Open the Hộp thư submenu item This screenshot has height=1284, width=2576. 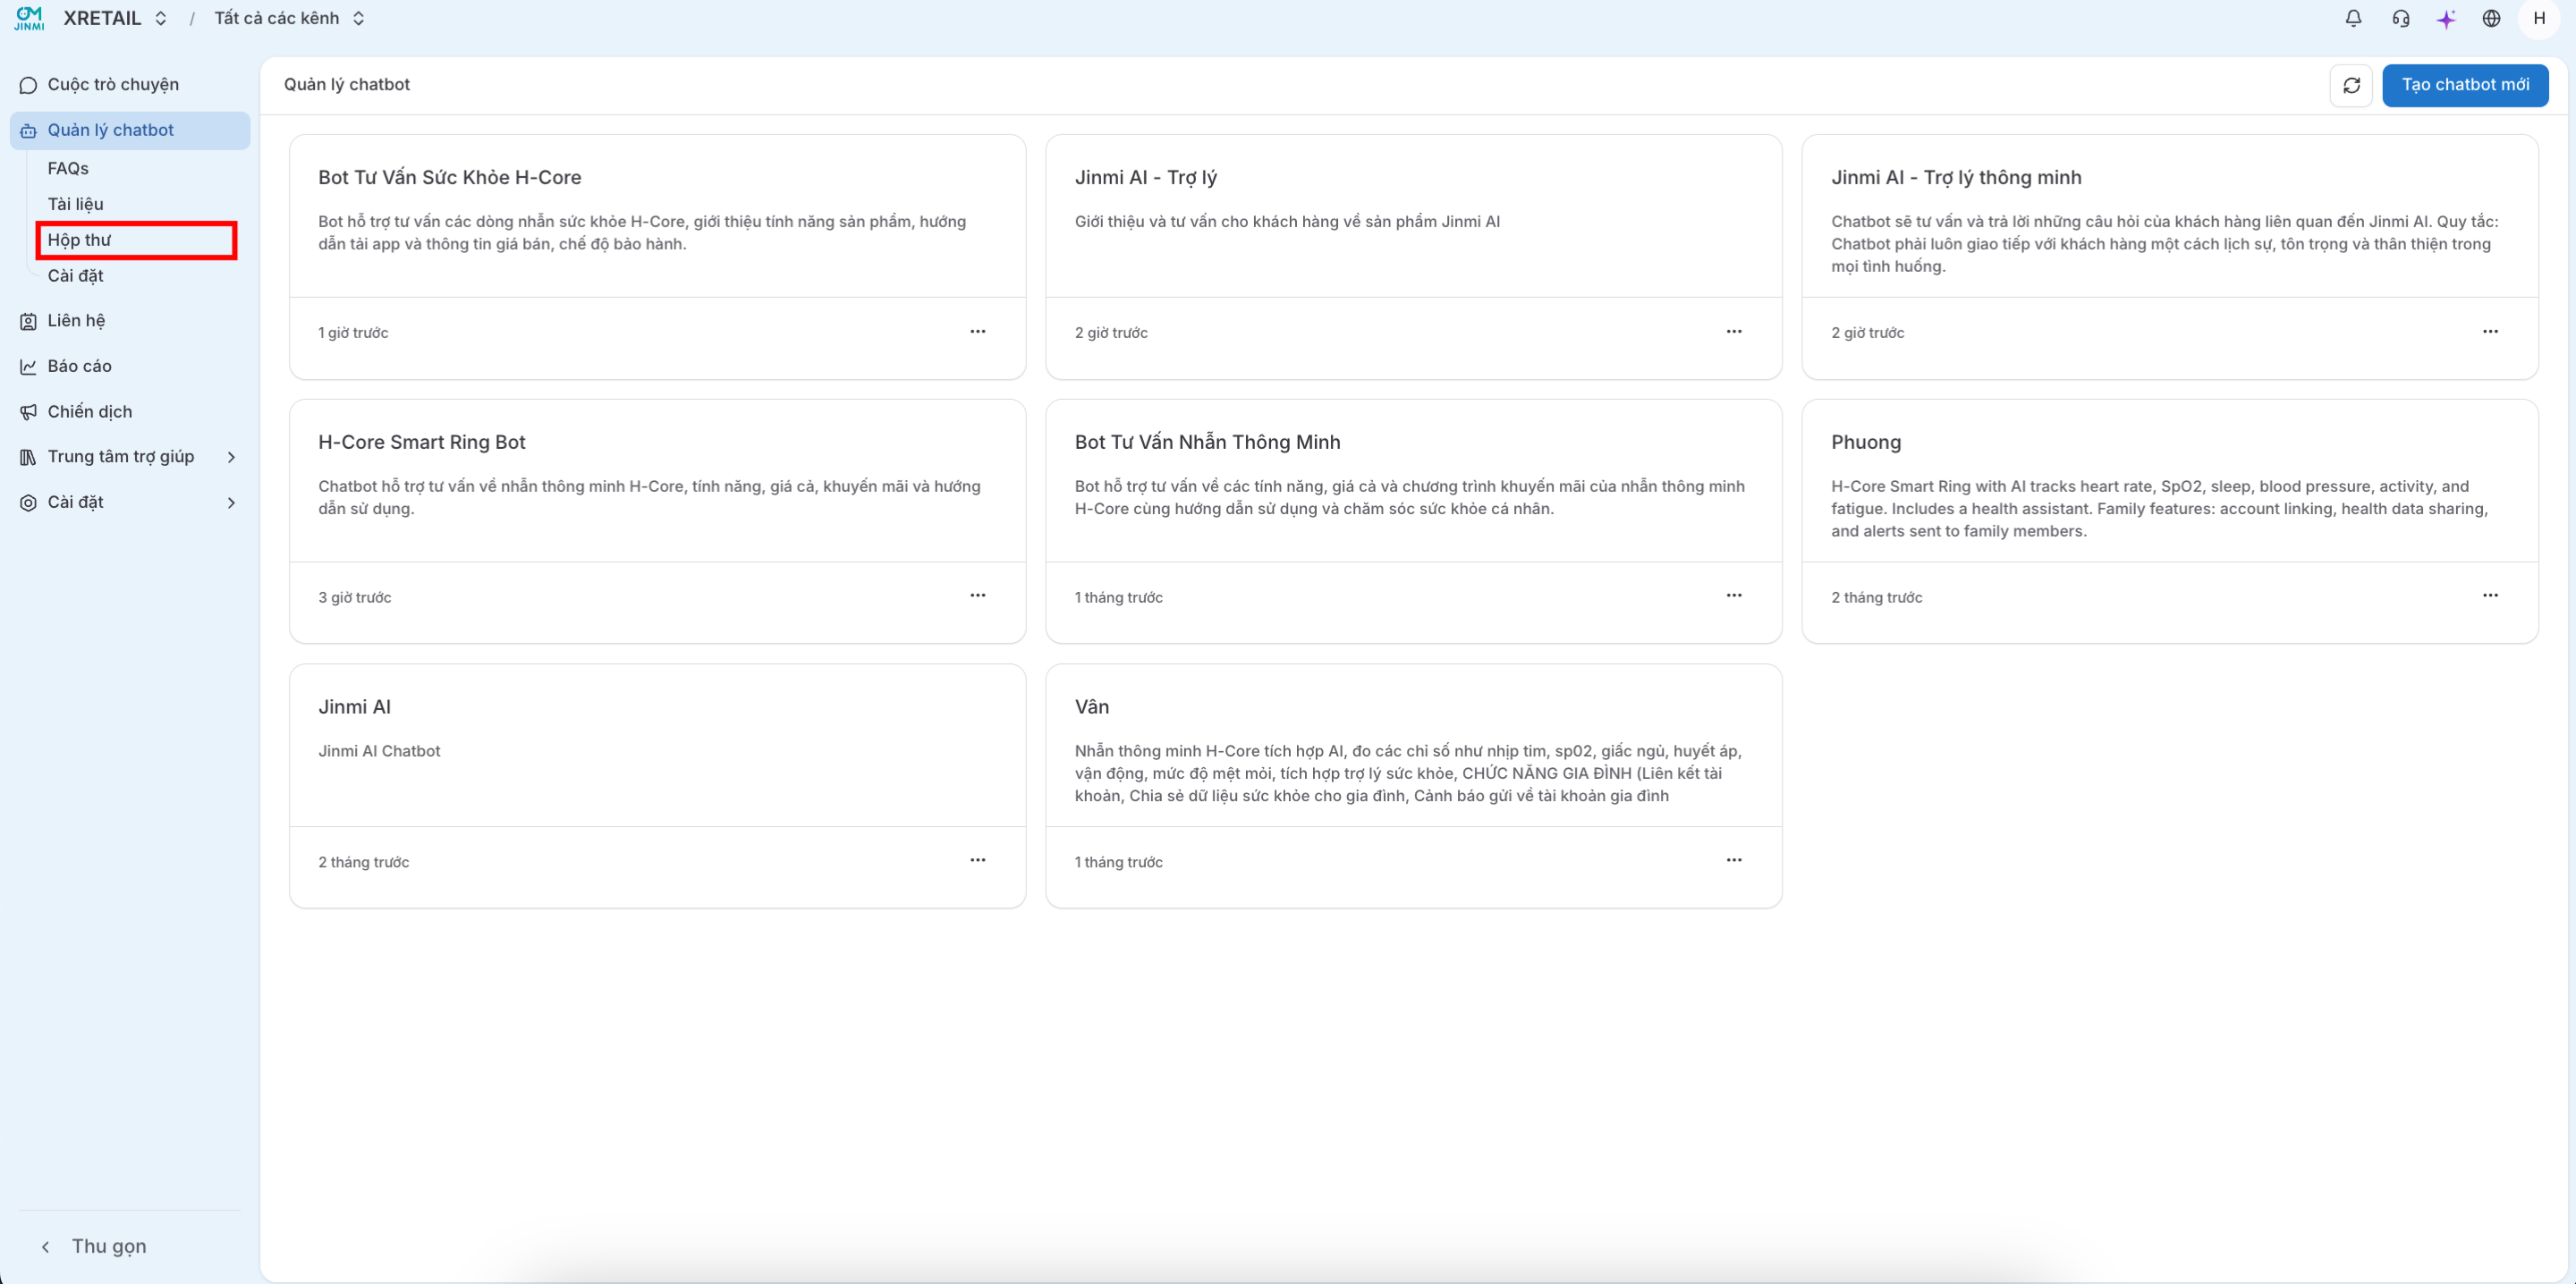(x=79, y=240)
